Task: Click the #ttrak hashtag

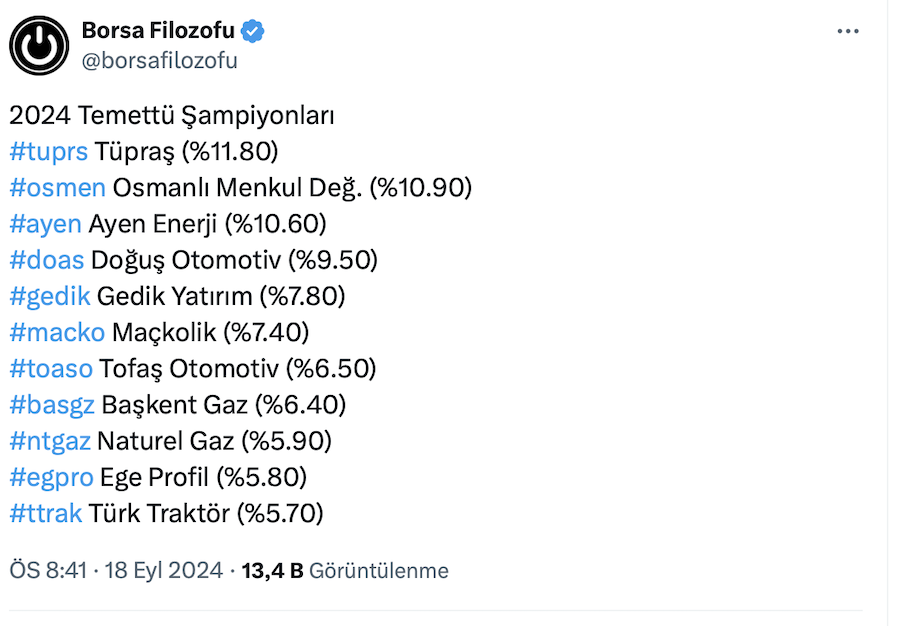Action: tap(45, 513)
